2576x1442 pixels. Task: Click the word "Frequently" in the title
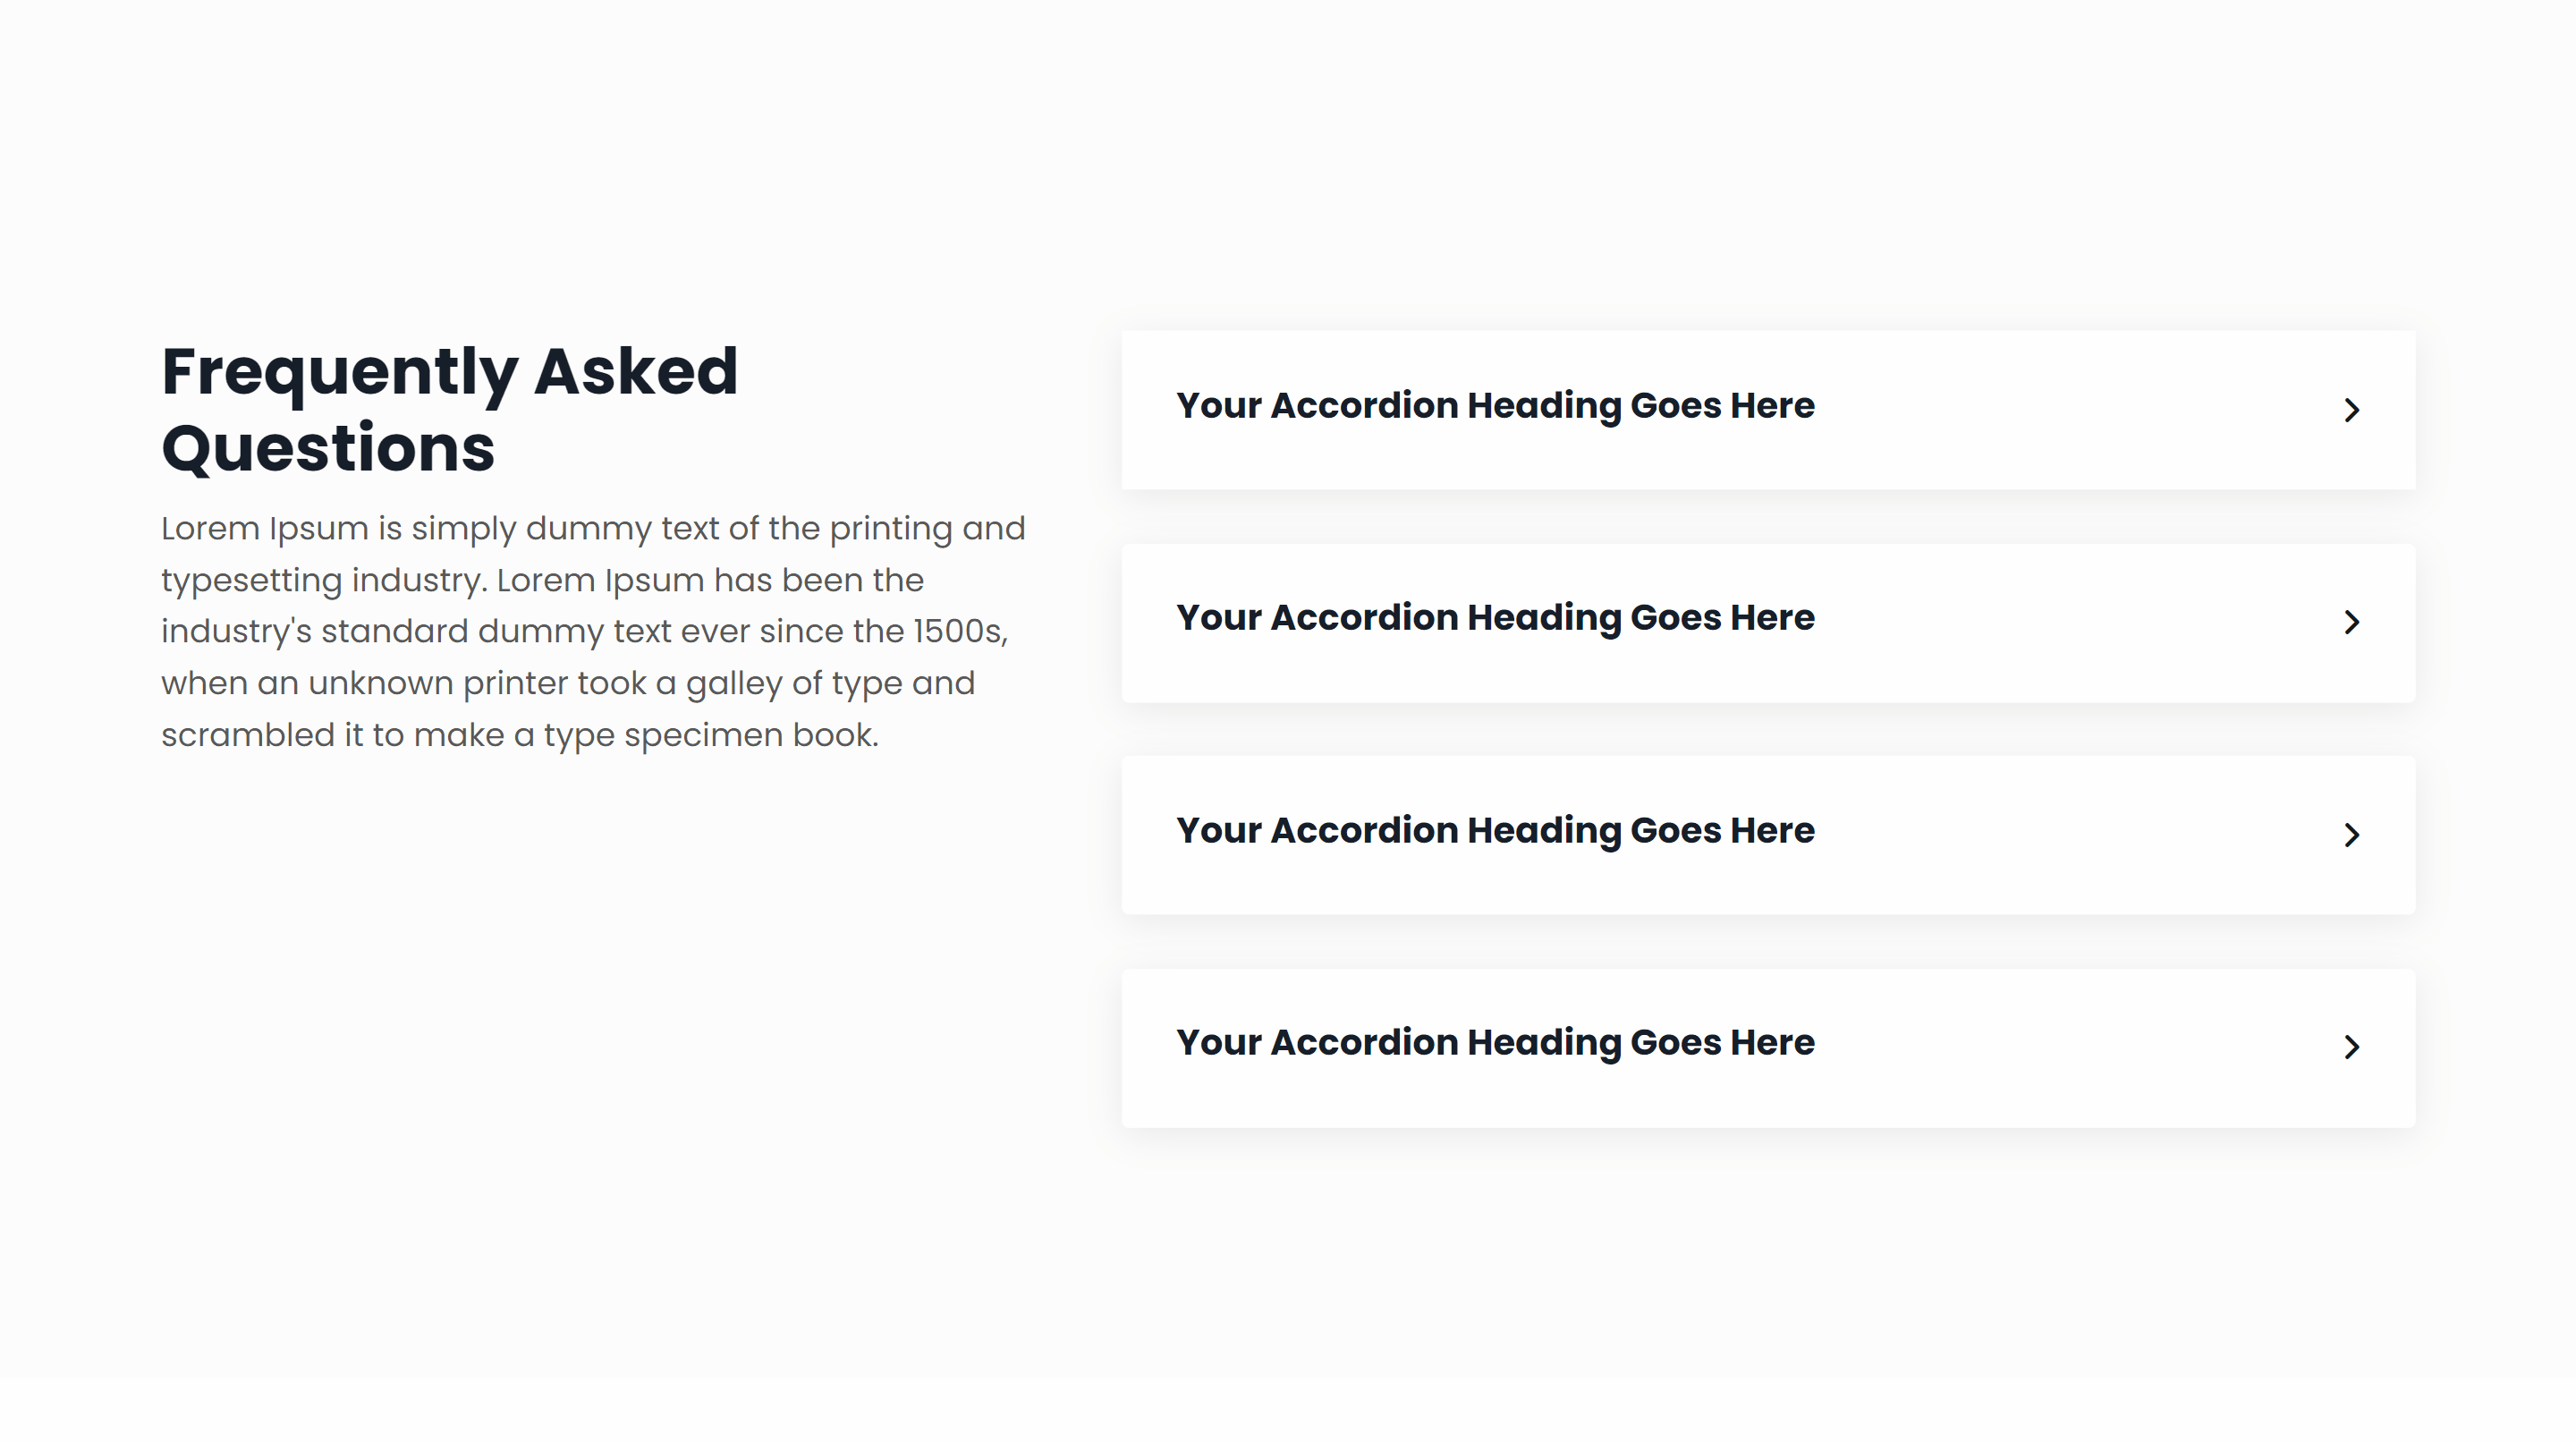click(x=339, y=372)
